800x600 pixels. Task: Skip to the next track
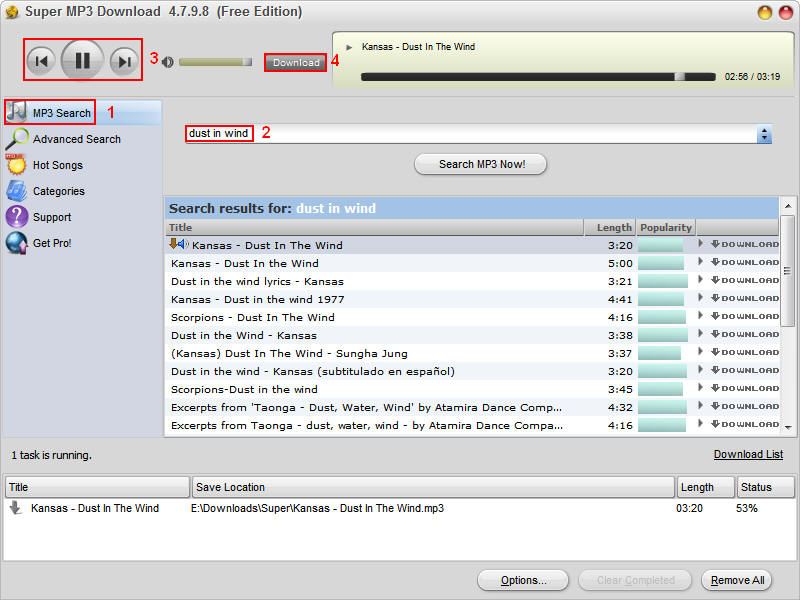click(124, 61)
